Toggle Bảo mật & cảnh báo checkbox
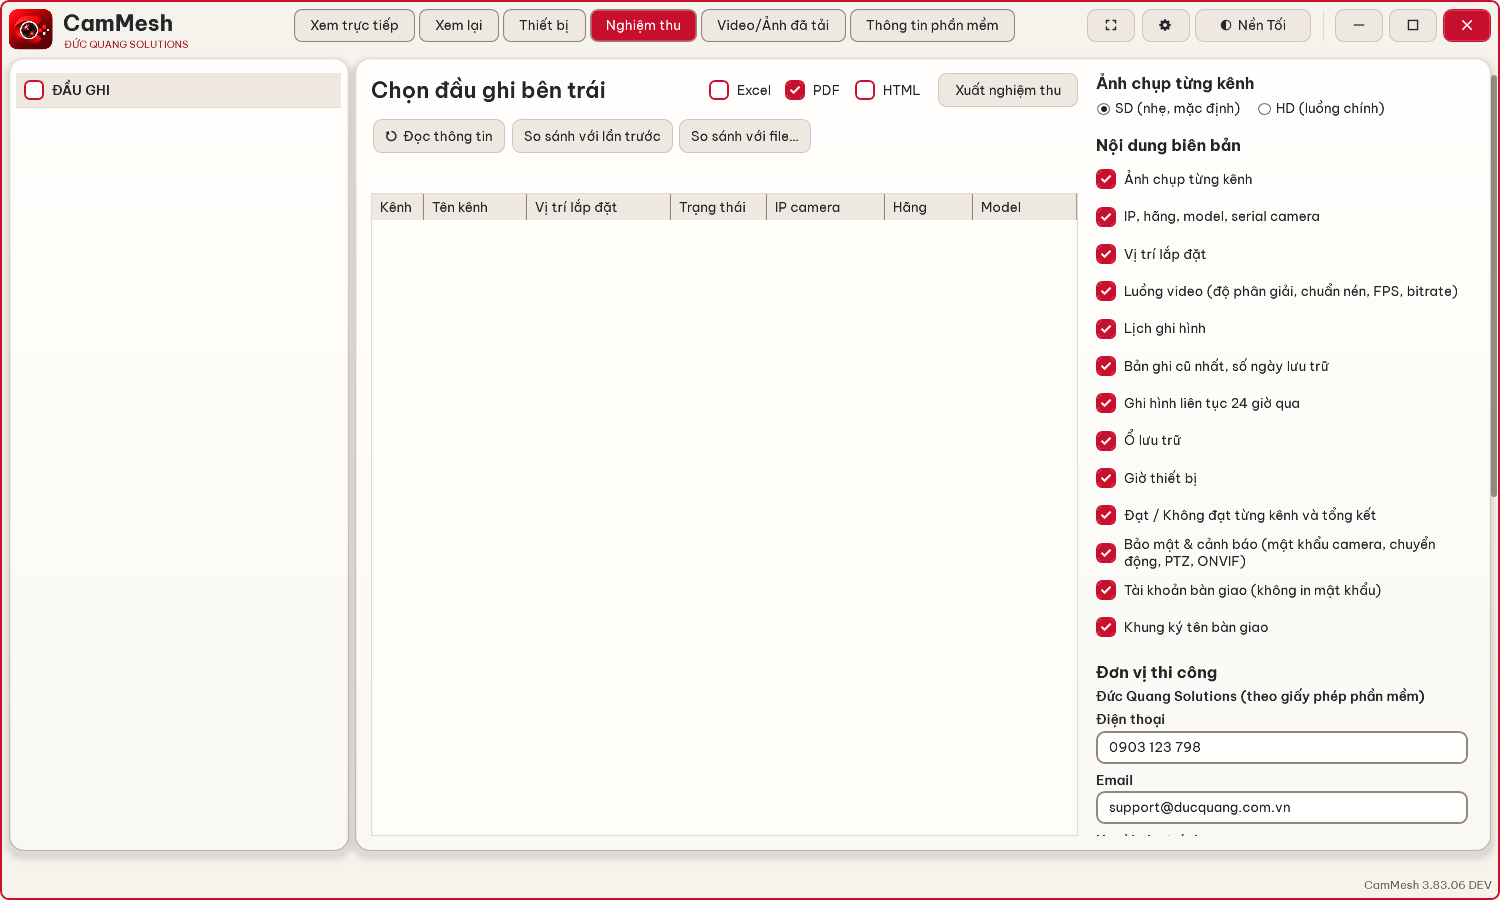 [x=1106, y=553]
